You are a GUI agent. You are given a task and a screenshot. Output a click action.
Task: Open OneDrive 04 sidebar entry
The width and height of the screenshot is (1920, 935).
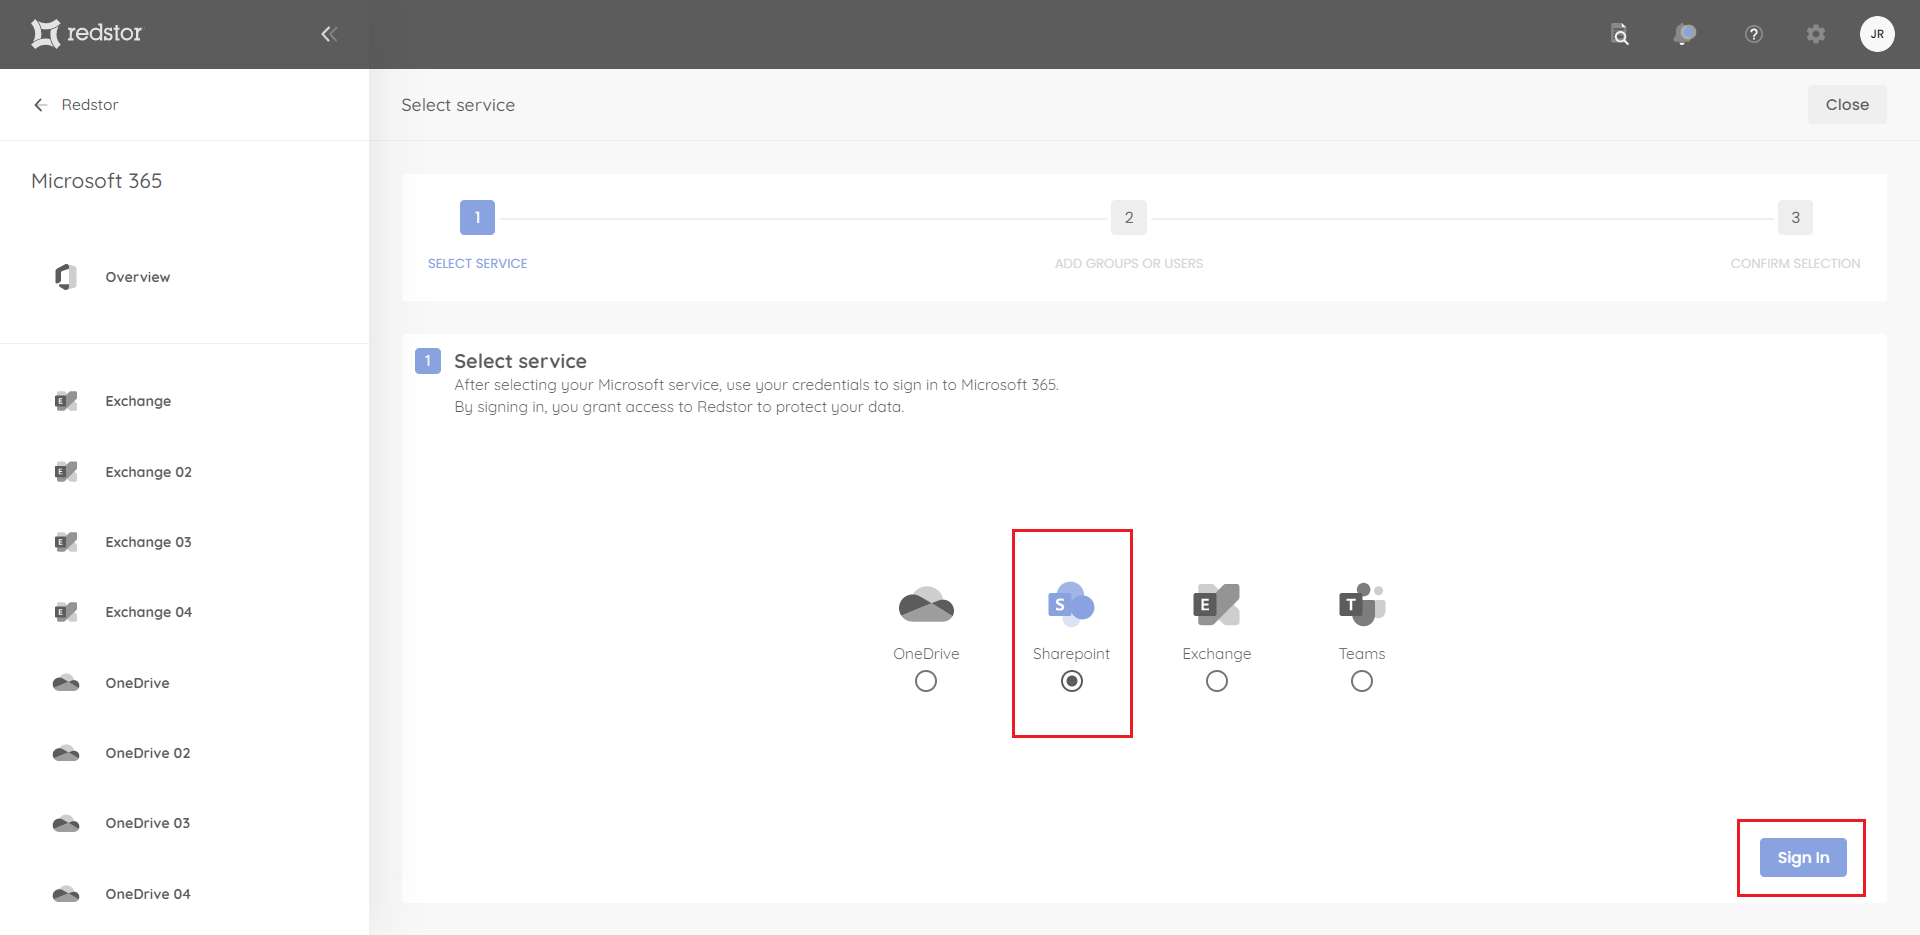point(148,894)
